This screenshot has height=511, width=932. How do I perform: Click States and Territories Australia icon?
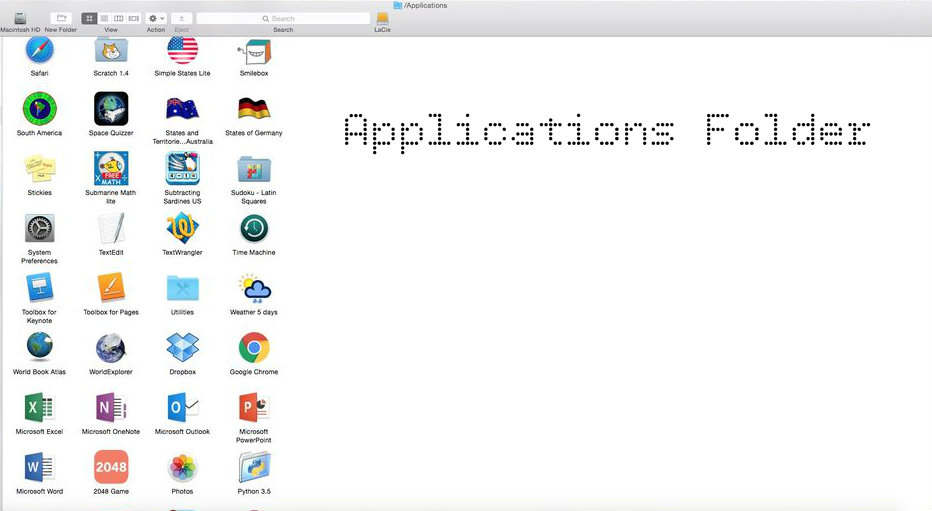[x=182, y=109]
